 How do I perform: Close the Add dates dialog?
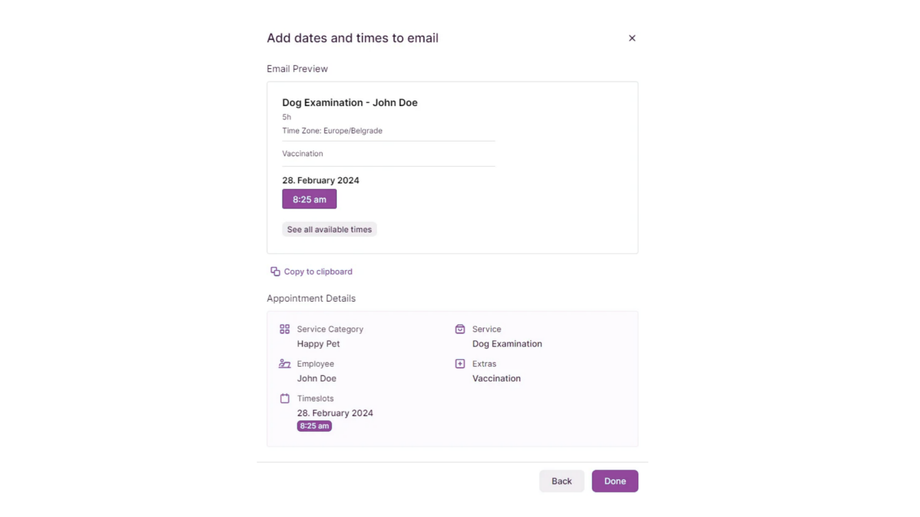click(632, 38)
